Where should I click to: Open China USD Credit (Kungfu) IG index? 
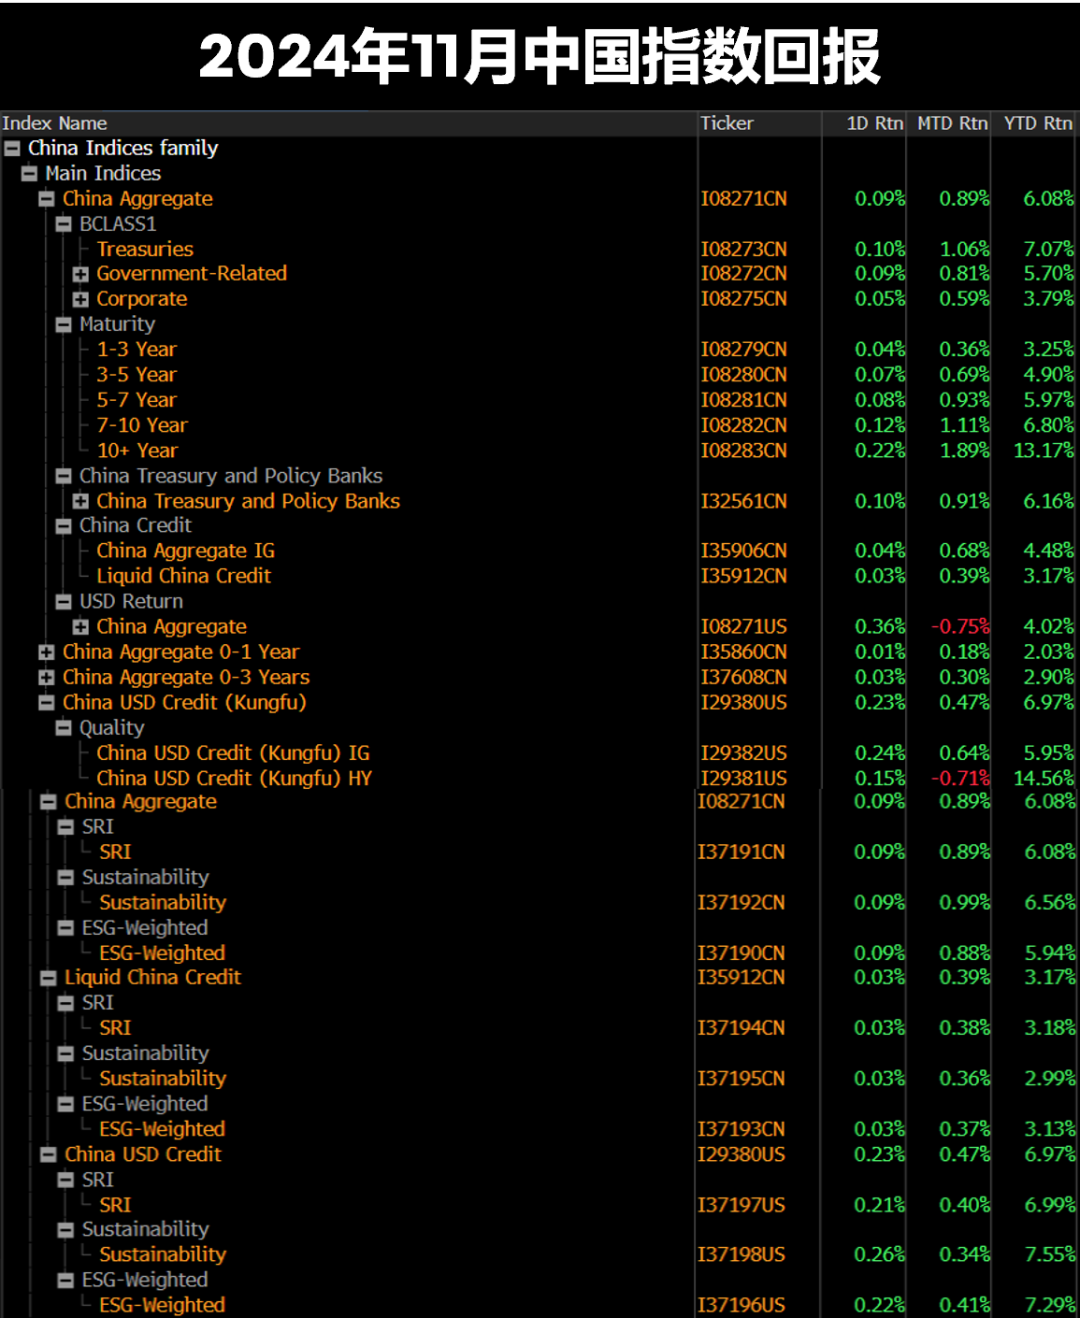tap(233, 753)
